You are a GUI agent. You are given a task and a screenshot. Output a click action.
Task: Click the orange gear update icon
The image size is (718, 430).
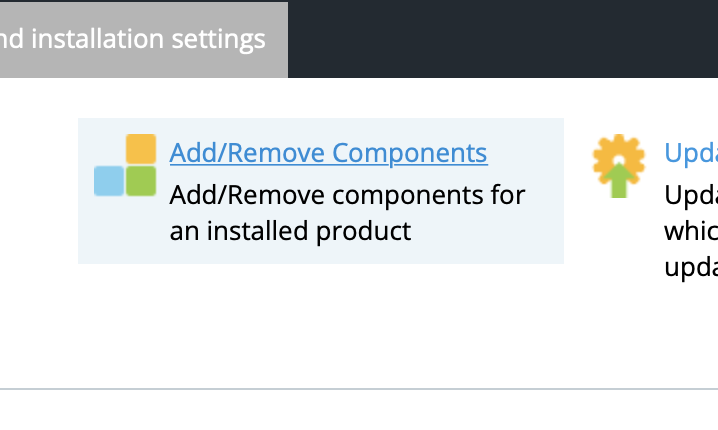click(619, 166)
